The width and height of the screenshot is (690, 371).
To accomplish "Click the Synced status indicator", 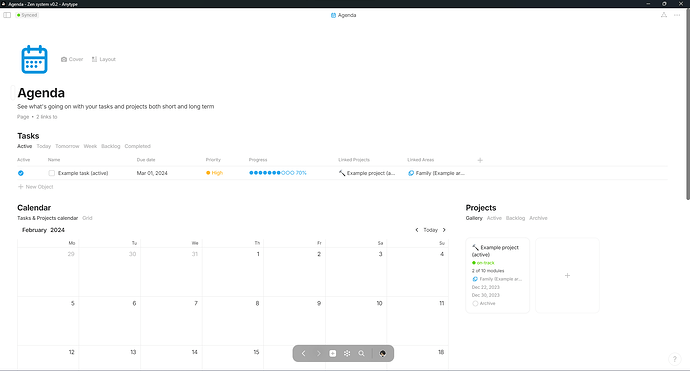I will [x=27, y=15].
